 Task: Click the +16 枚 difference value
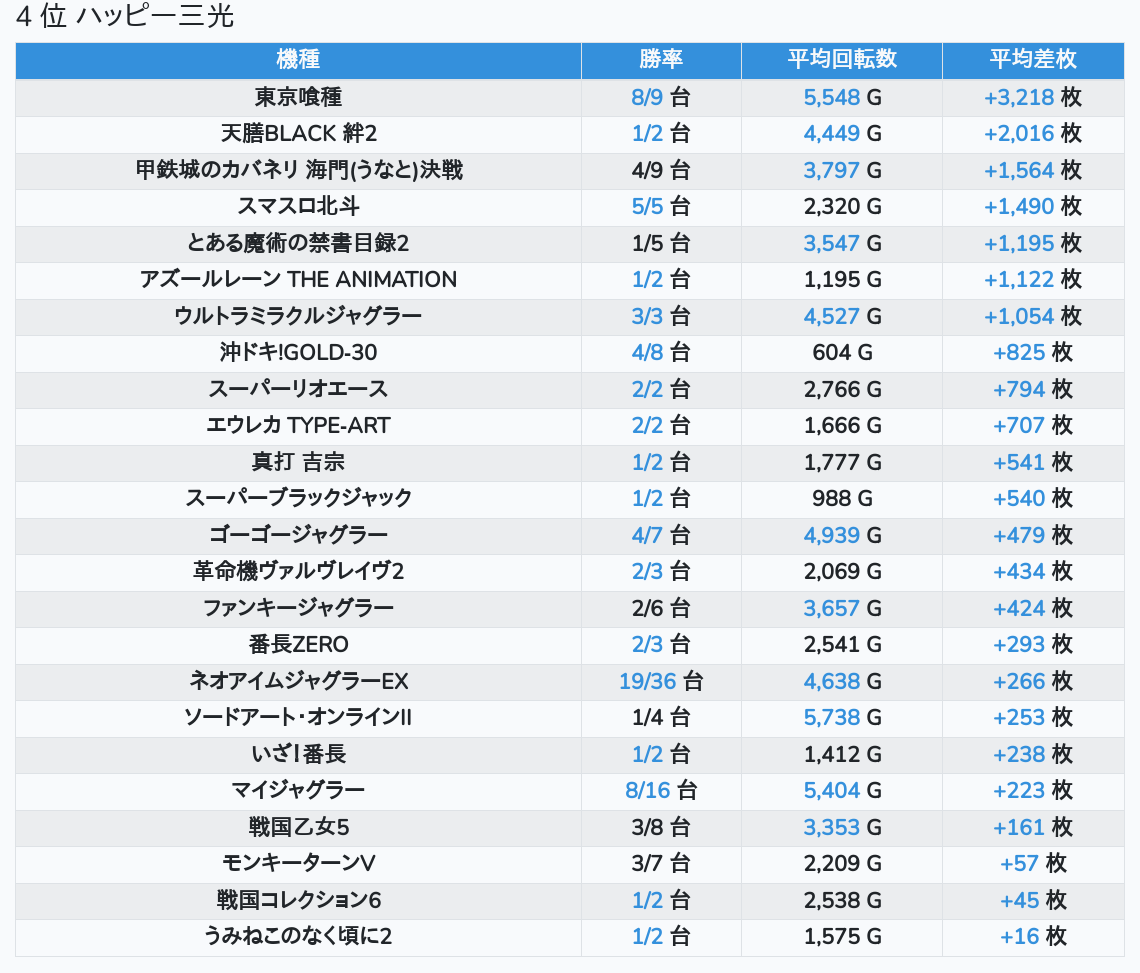pyautogui.click(x=1033, y=937)
